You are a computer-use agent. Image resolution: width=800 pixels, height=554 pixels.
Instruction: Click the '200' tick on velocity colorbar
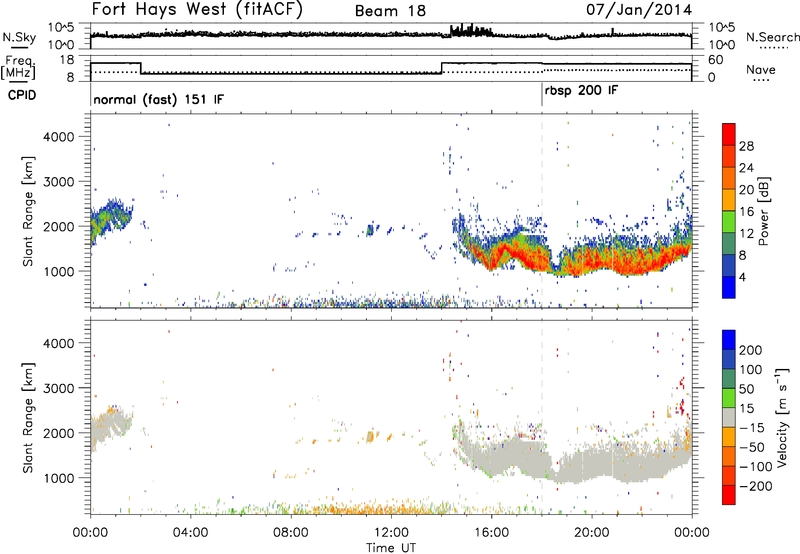click(x=751, y=350)
